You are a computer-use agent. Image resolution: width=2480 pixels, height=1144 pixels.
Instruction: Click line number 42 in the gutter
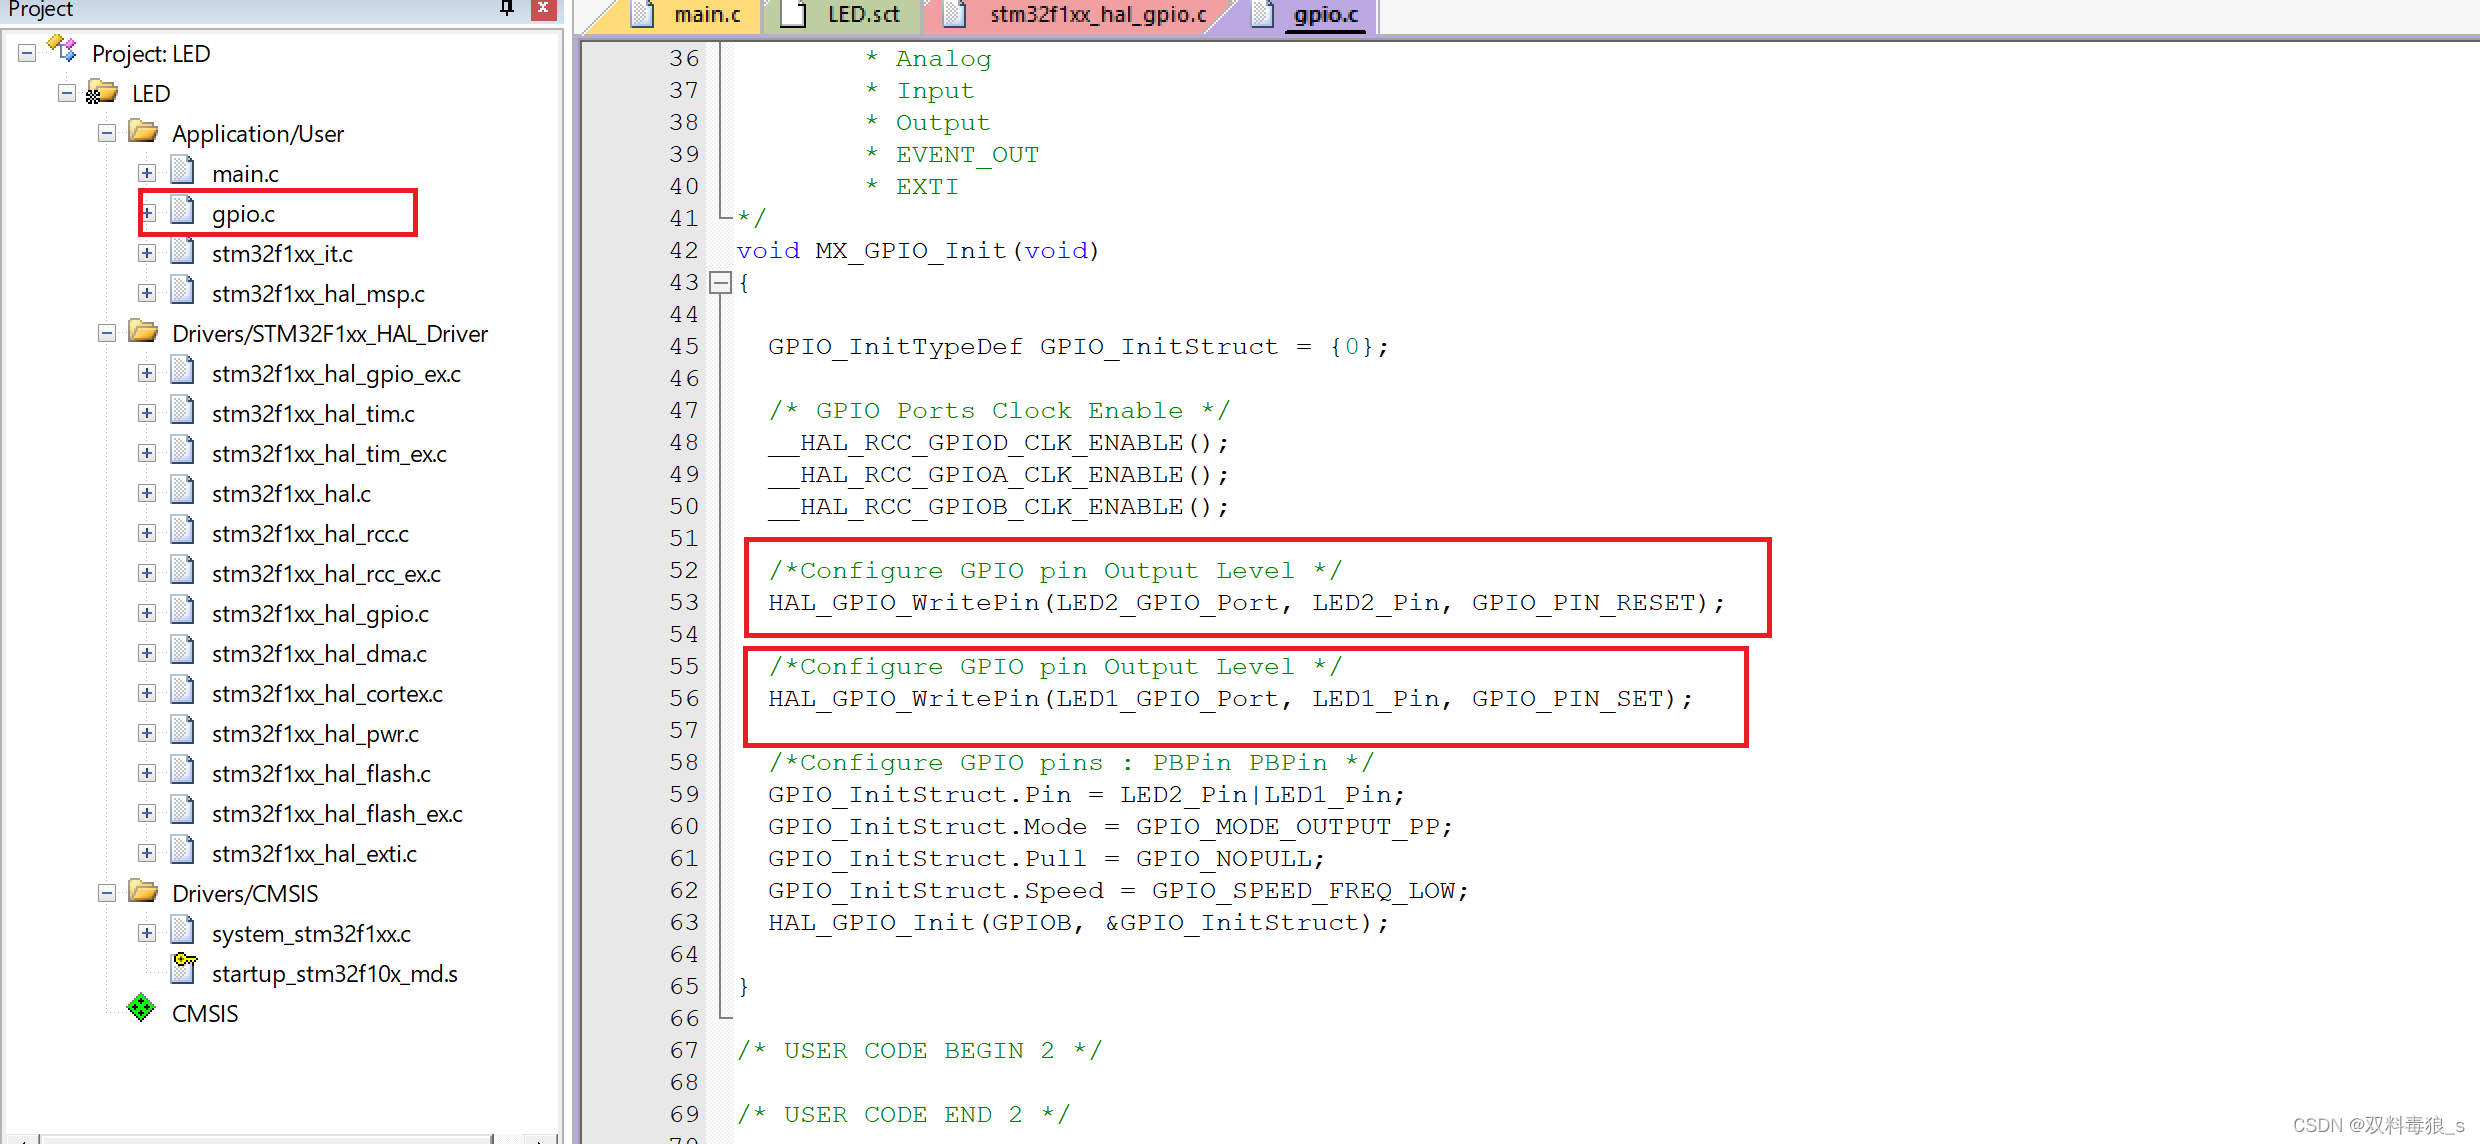coord(684,250)
